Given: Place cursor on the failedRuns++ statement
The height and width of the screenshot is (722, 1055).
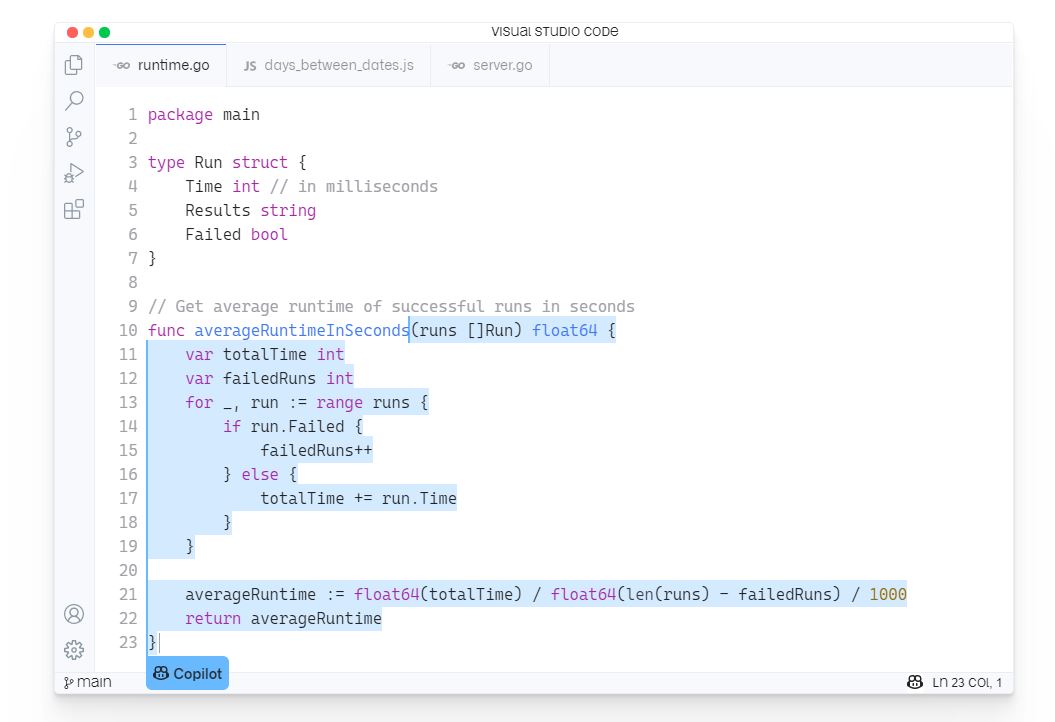Looking at the screenshot, I should (x=316, y=450).
